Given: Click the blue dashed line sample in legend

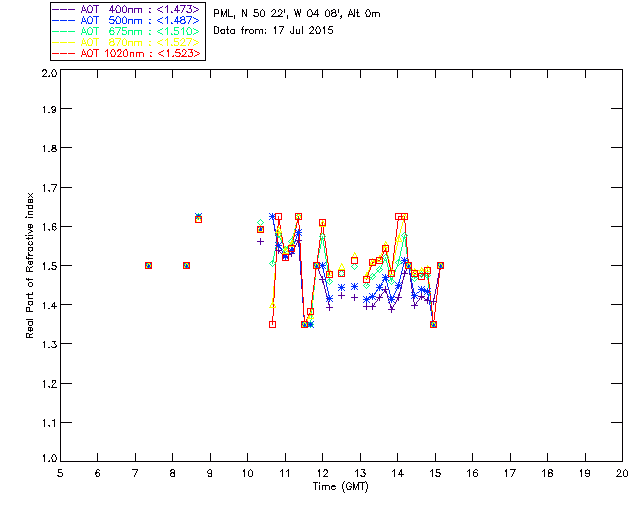Looking at the screenshot, I should point(64,20).
